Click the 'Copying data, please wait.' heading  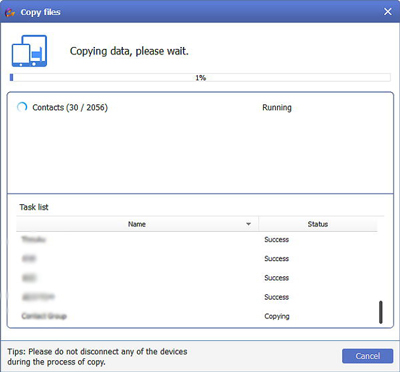point(129,51)
